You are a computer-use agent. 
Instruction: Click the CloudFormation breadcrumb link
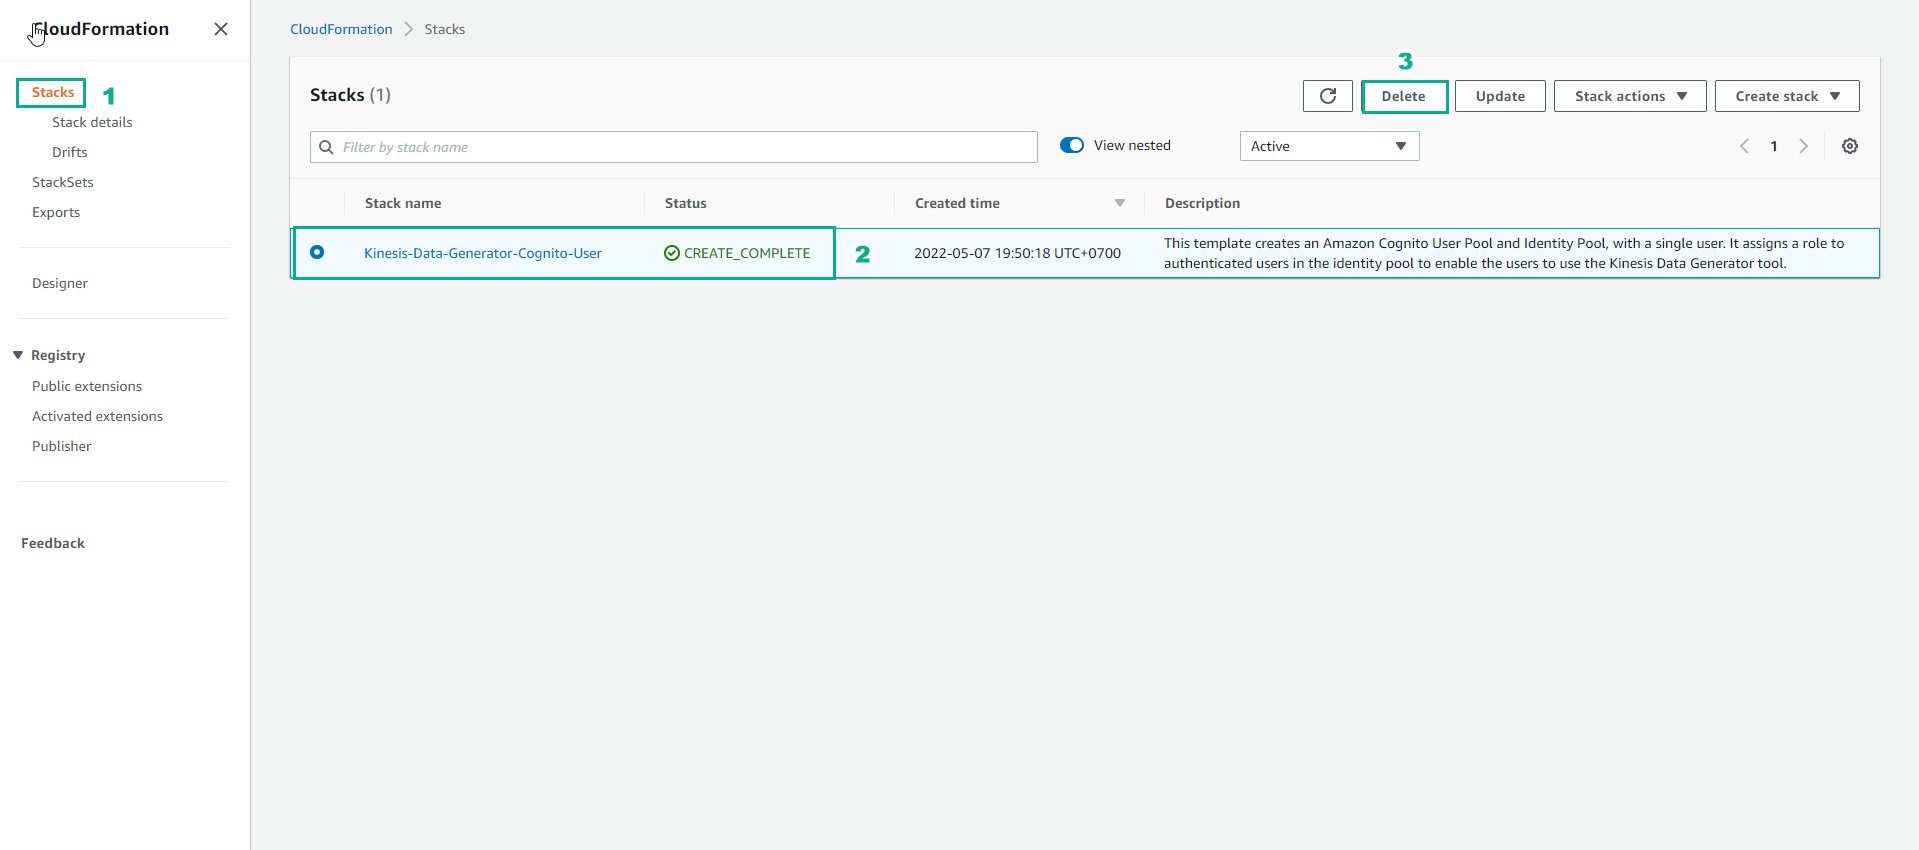click(x=341, y=29)
